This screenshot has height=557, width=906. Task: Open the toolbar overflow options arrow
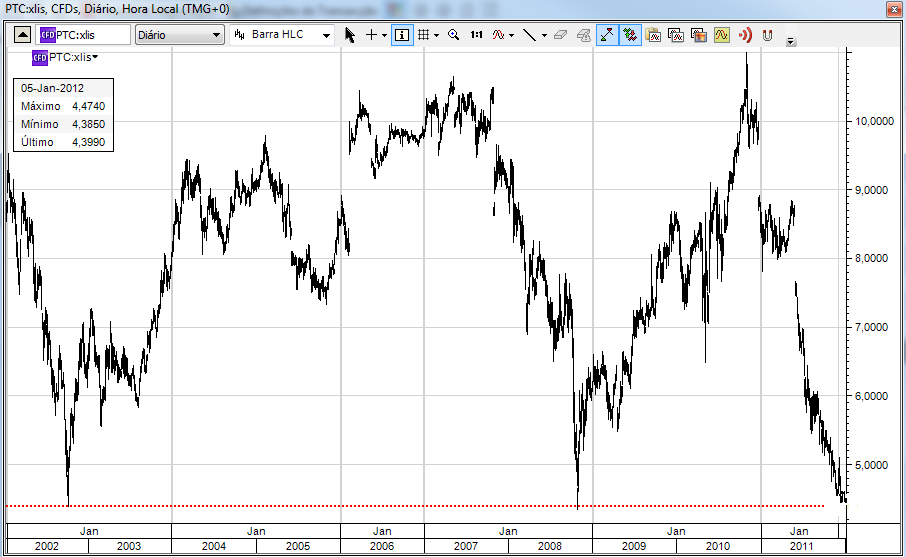tap(791, 41)
